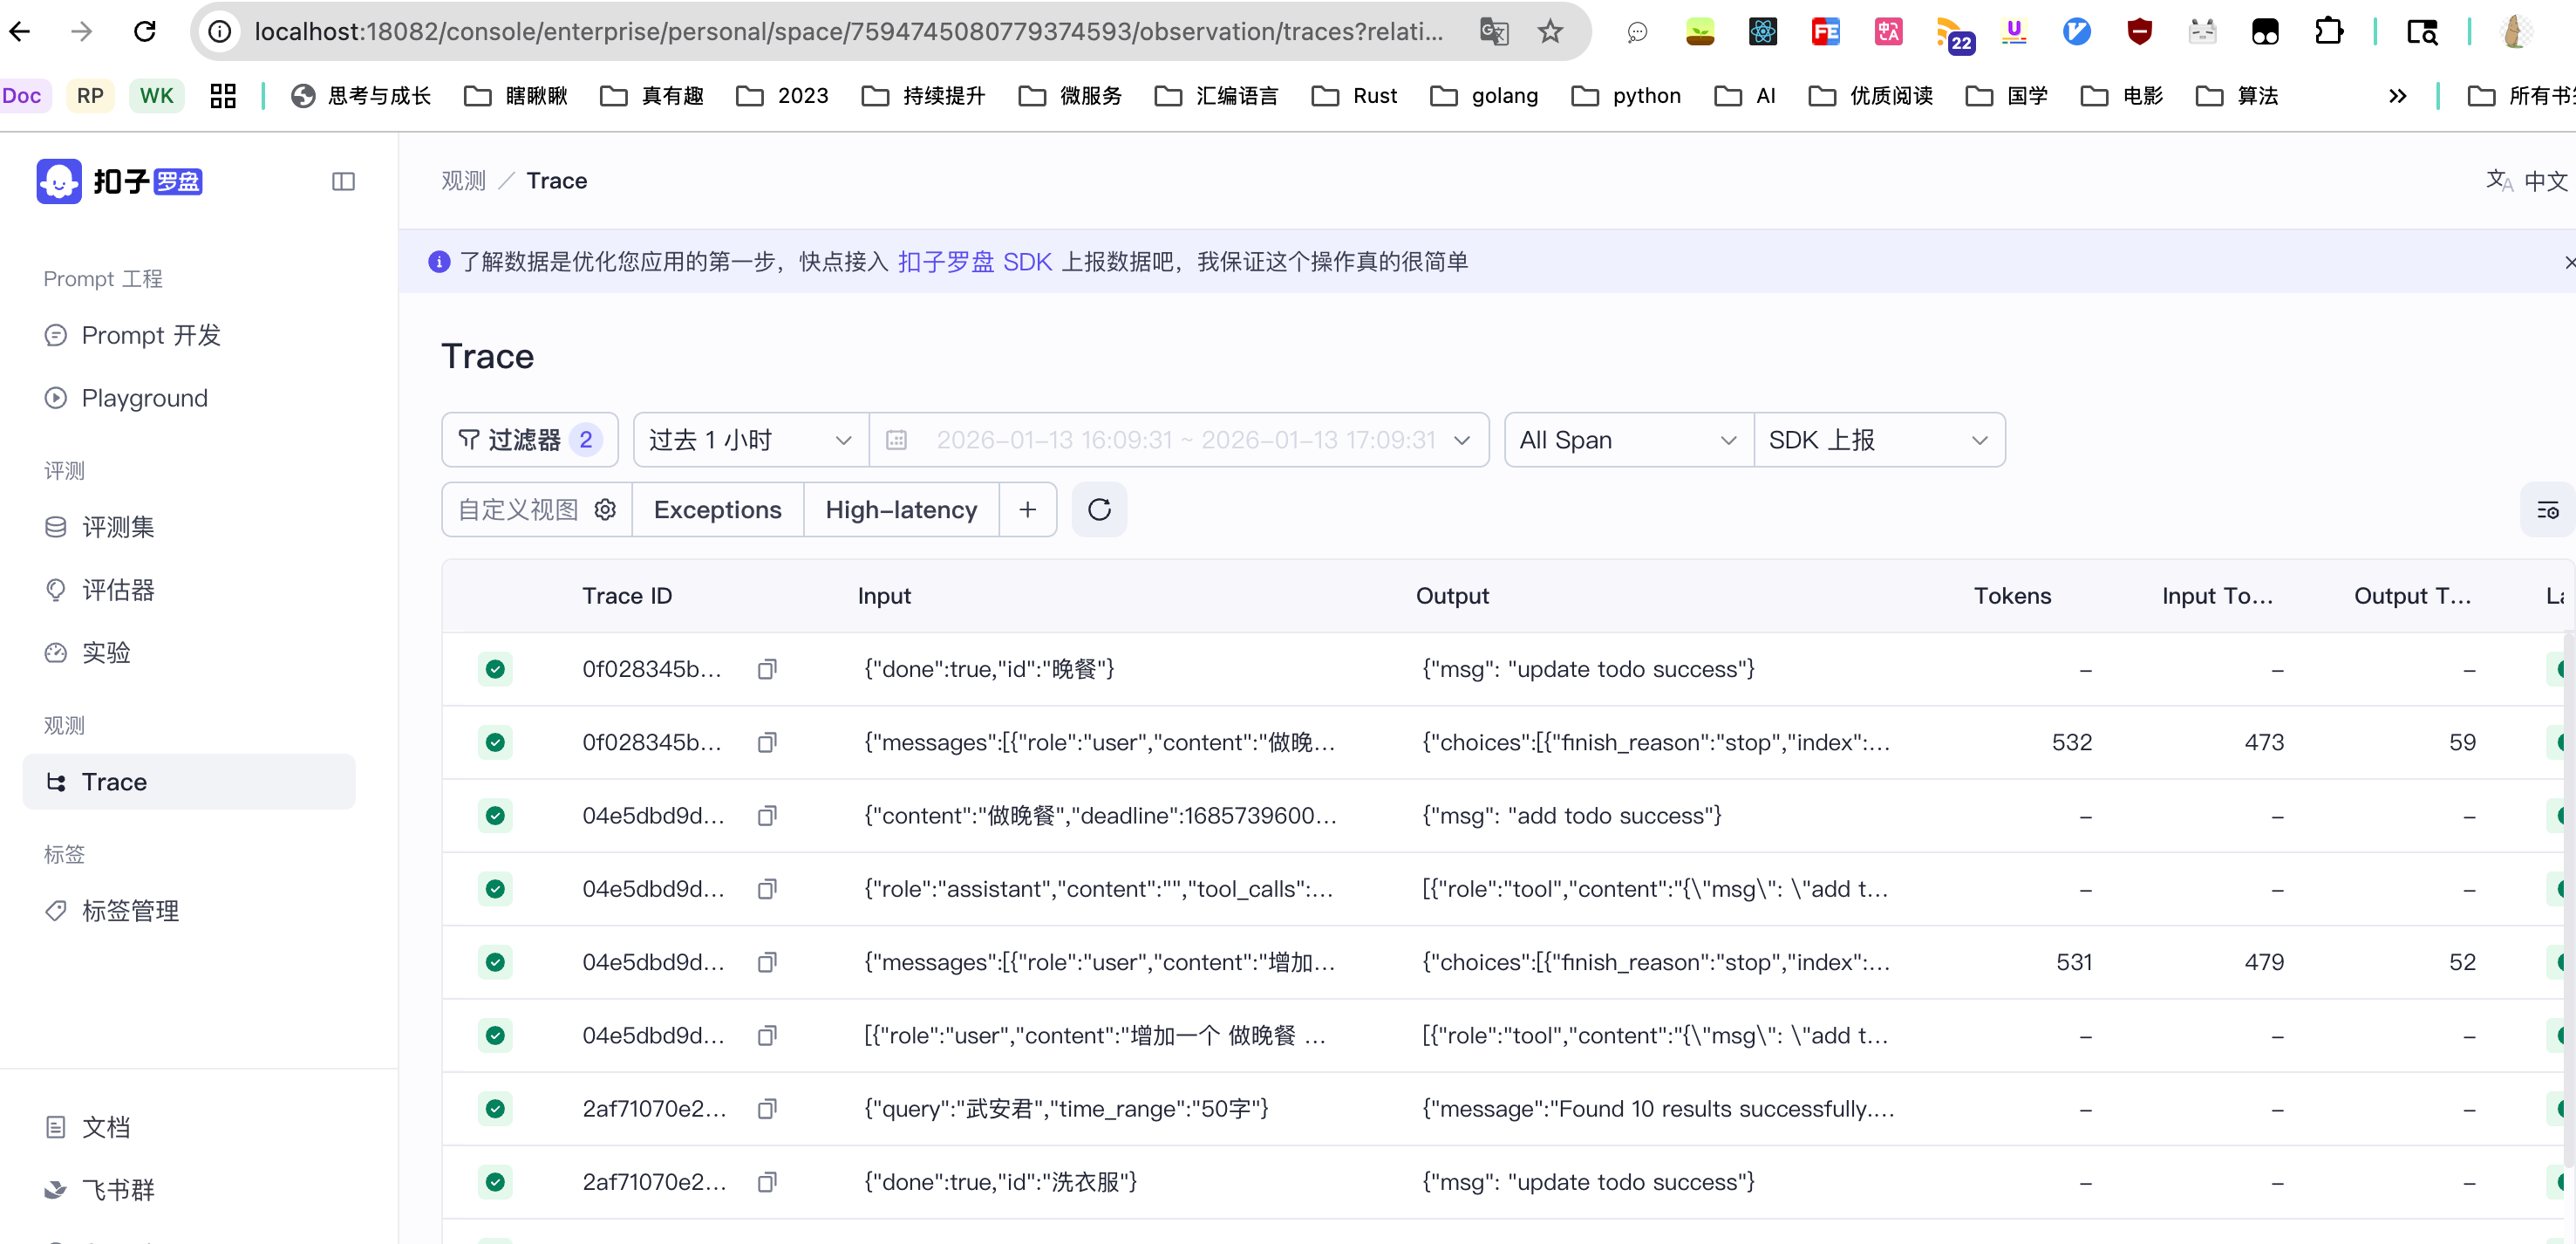This screenshot has width=2576, height=1244.
Task: Open custom view settings gear icon
Action: click(x=605, y=510)
